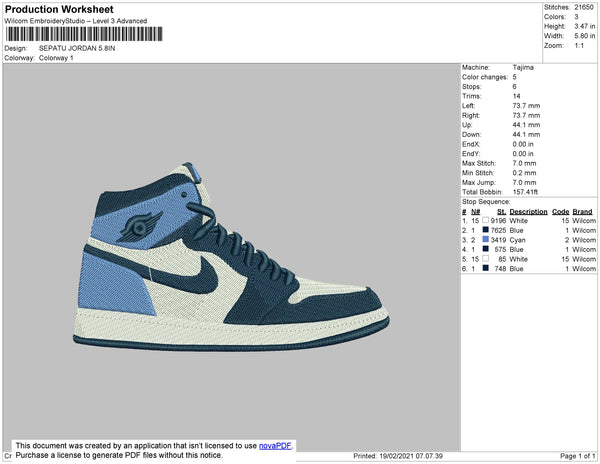The image size is (600, 464).
Task: Click 'White' description in stop row 1
Action: pyautogui.click(x=518, y=221)
